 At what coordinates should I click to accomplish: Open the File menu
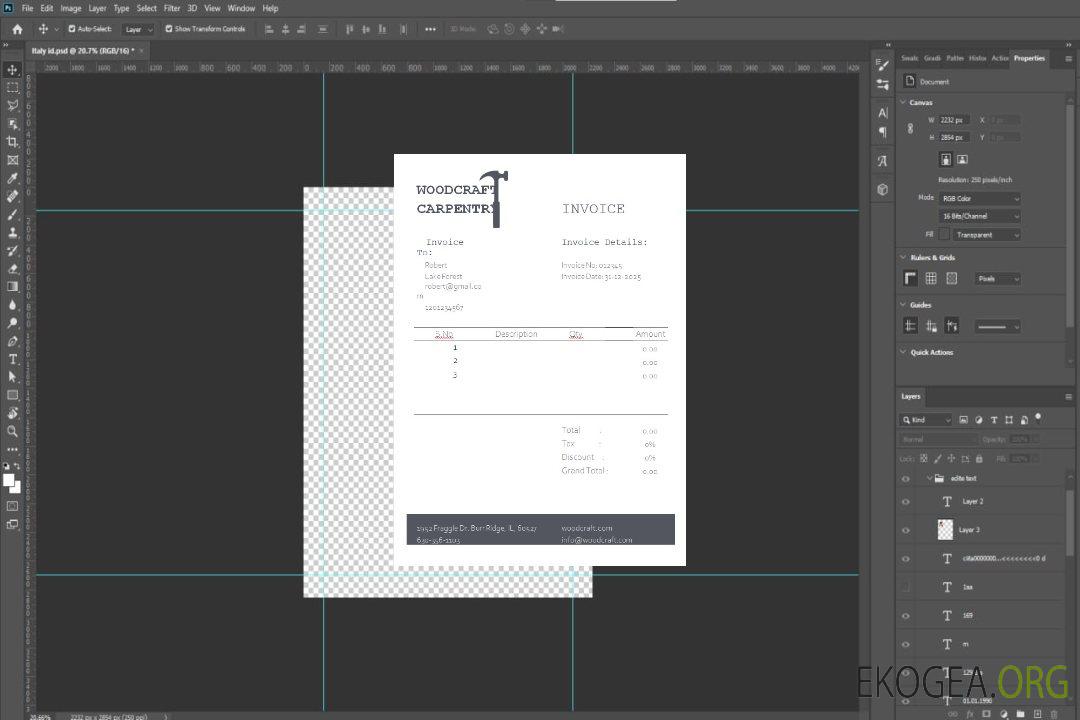coord(28,8)
